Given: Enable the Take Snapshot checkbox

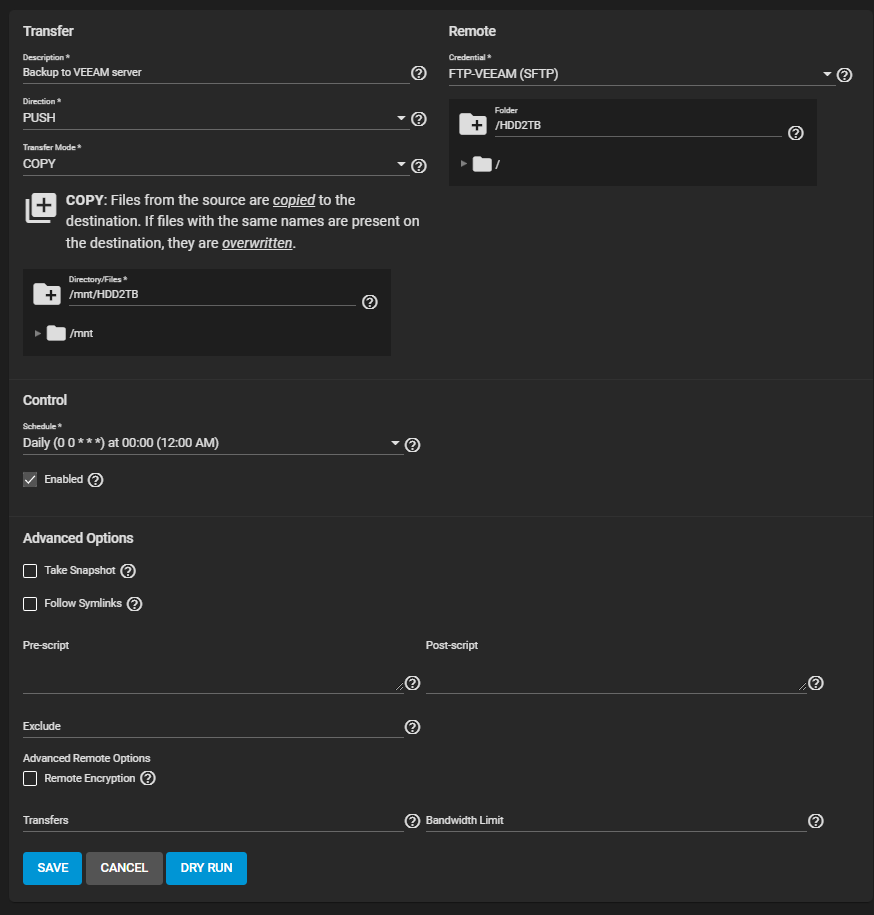Looking at the screenshot, I should tap(30, 571).
